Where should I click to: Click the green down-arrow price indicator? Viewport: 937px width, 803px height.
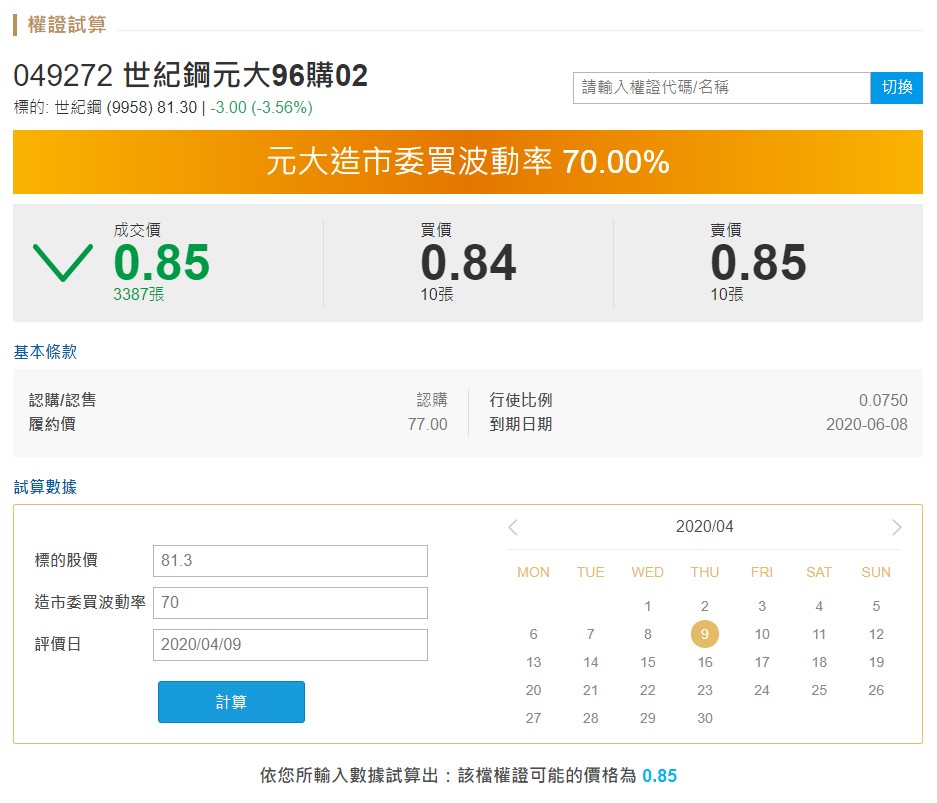[63, 263]
